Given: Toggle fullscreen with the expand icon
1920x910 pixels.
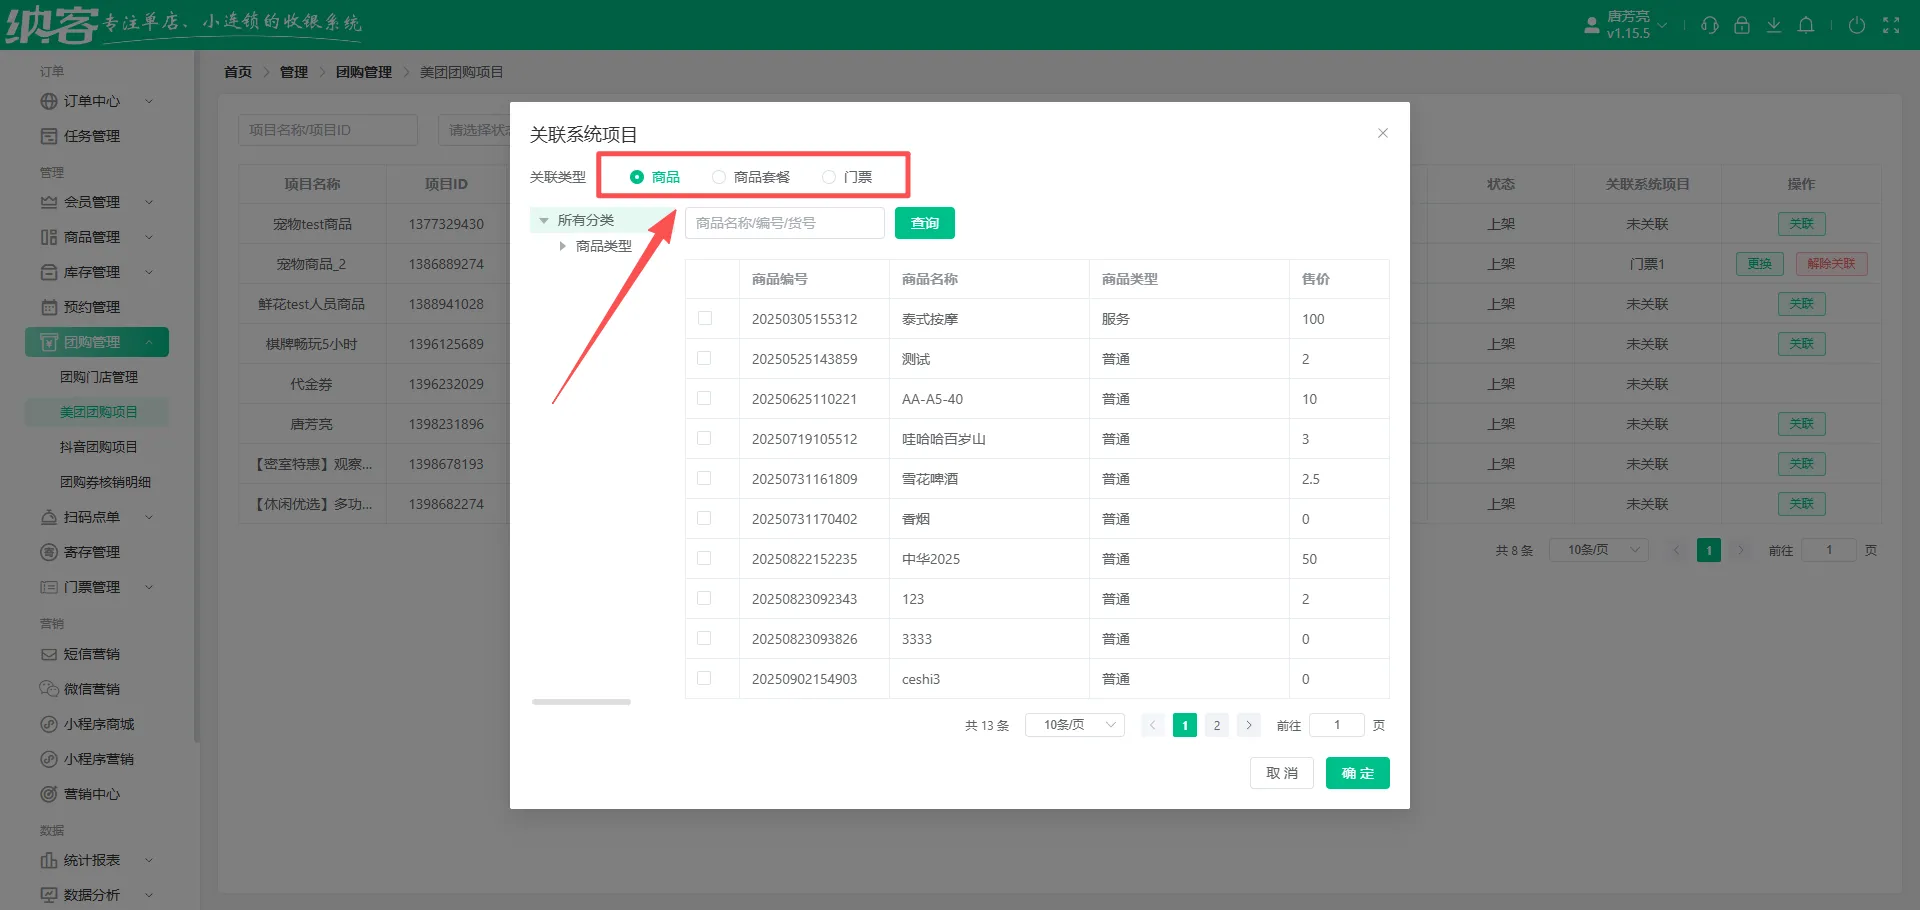Looking at the screenshot, I should coord(1891,25).
